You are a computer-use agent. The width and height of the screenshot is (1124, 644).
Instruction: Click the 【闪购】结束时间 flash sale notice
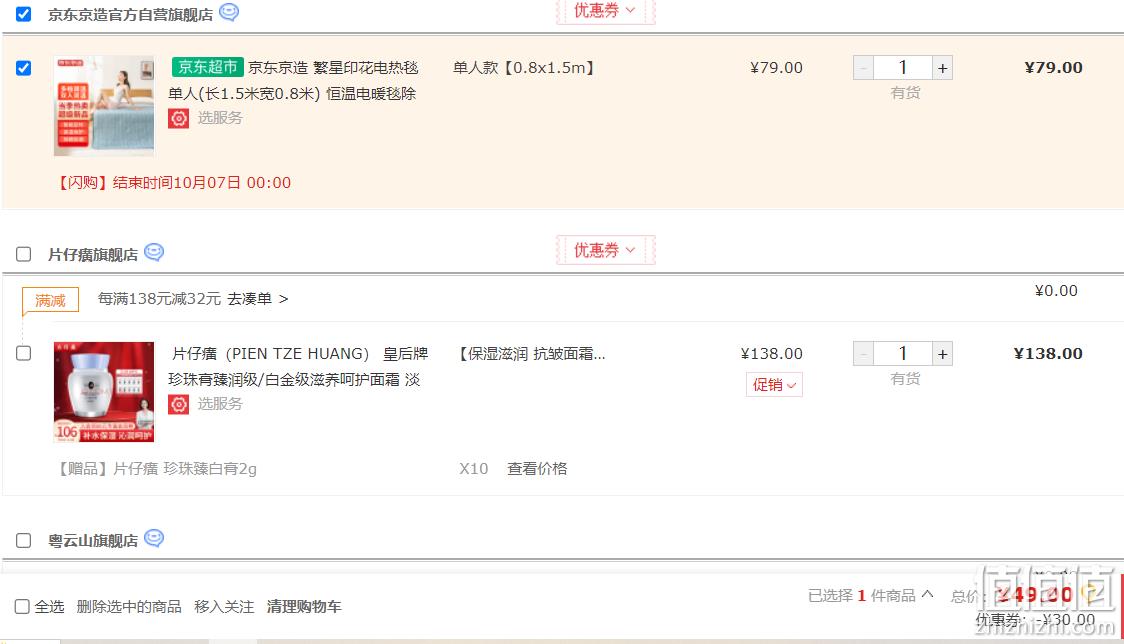(173, 183)
